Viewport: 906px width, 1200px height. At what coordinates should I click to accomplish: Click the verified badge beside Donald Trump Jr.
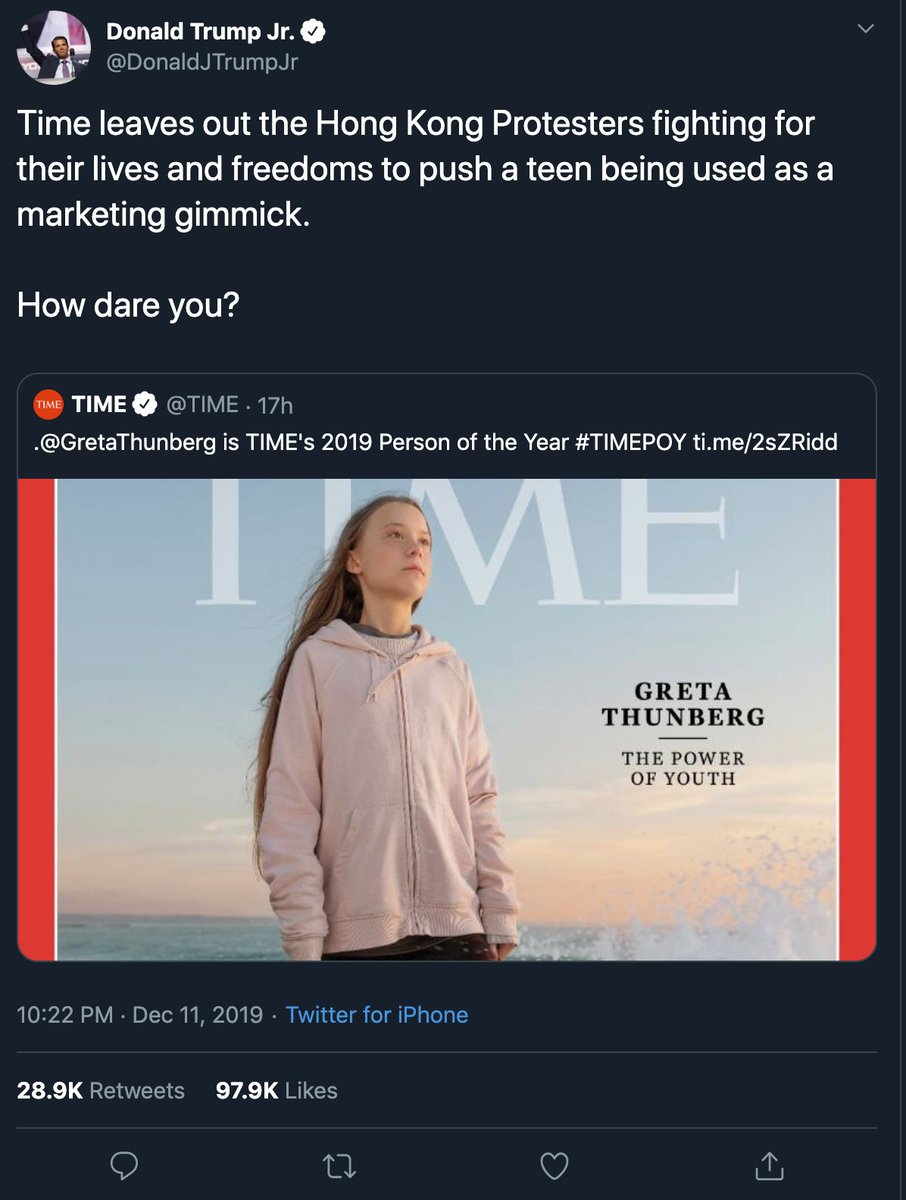pos(313,32)
